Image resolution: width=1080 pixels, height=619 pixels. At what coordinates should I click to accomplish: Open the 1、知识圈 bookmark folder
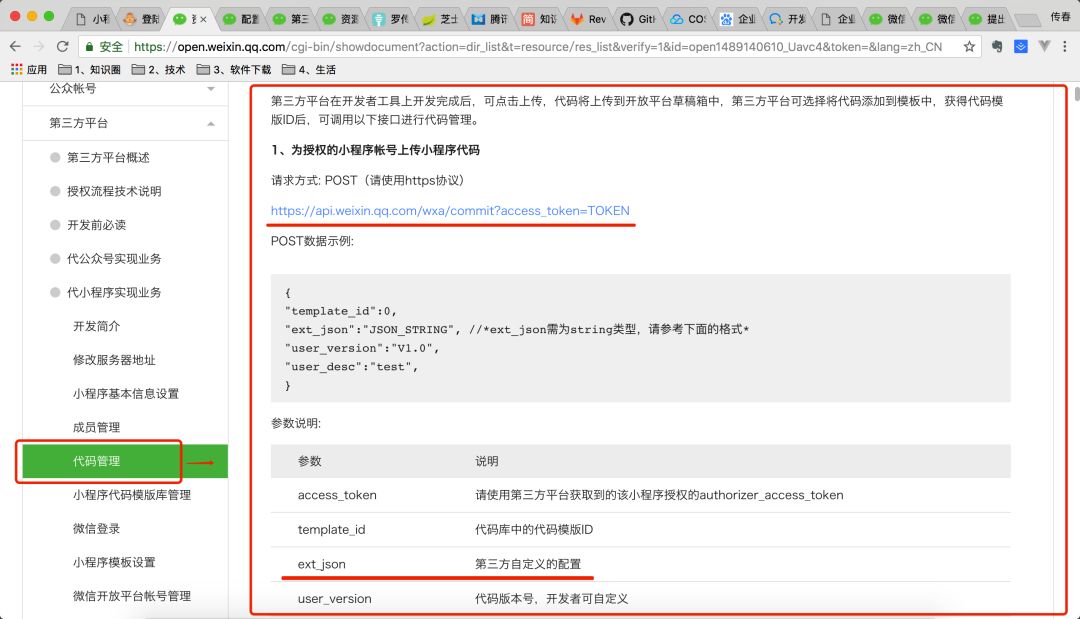pos(90,70)
